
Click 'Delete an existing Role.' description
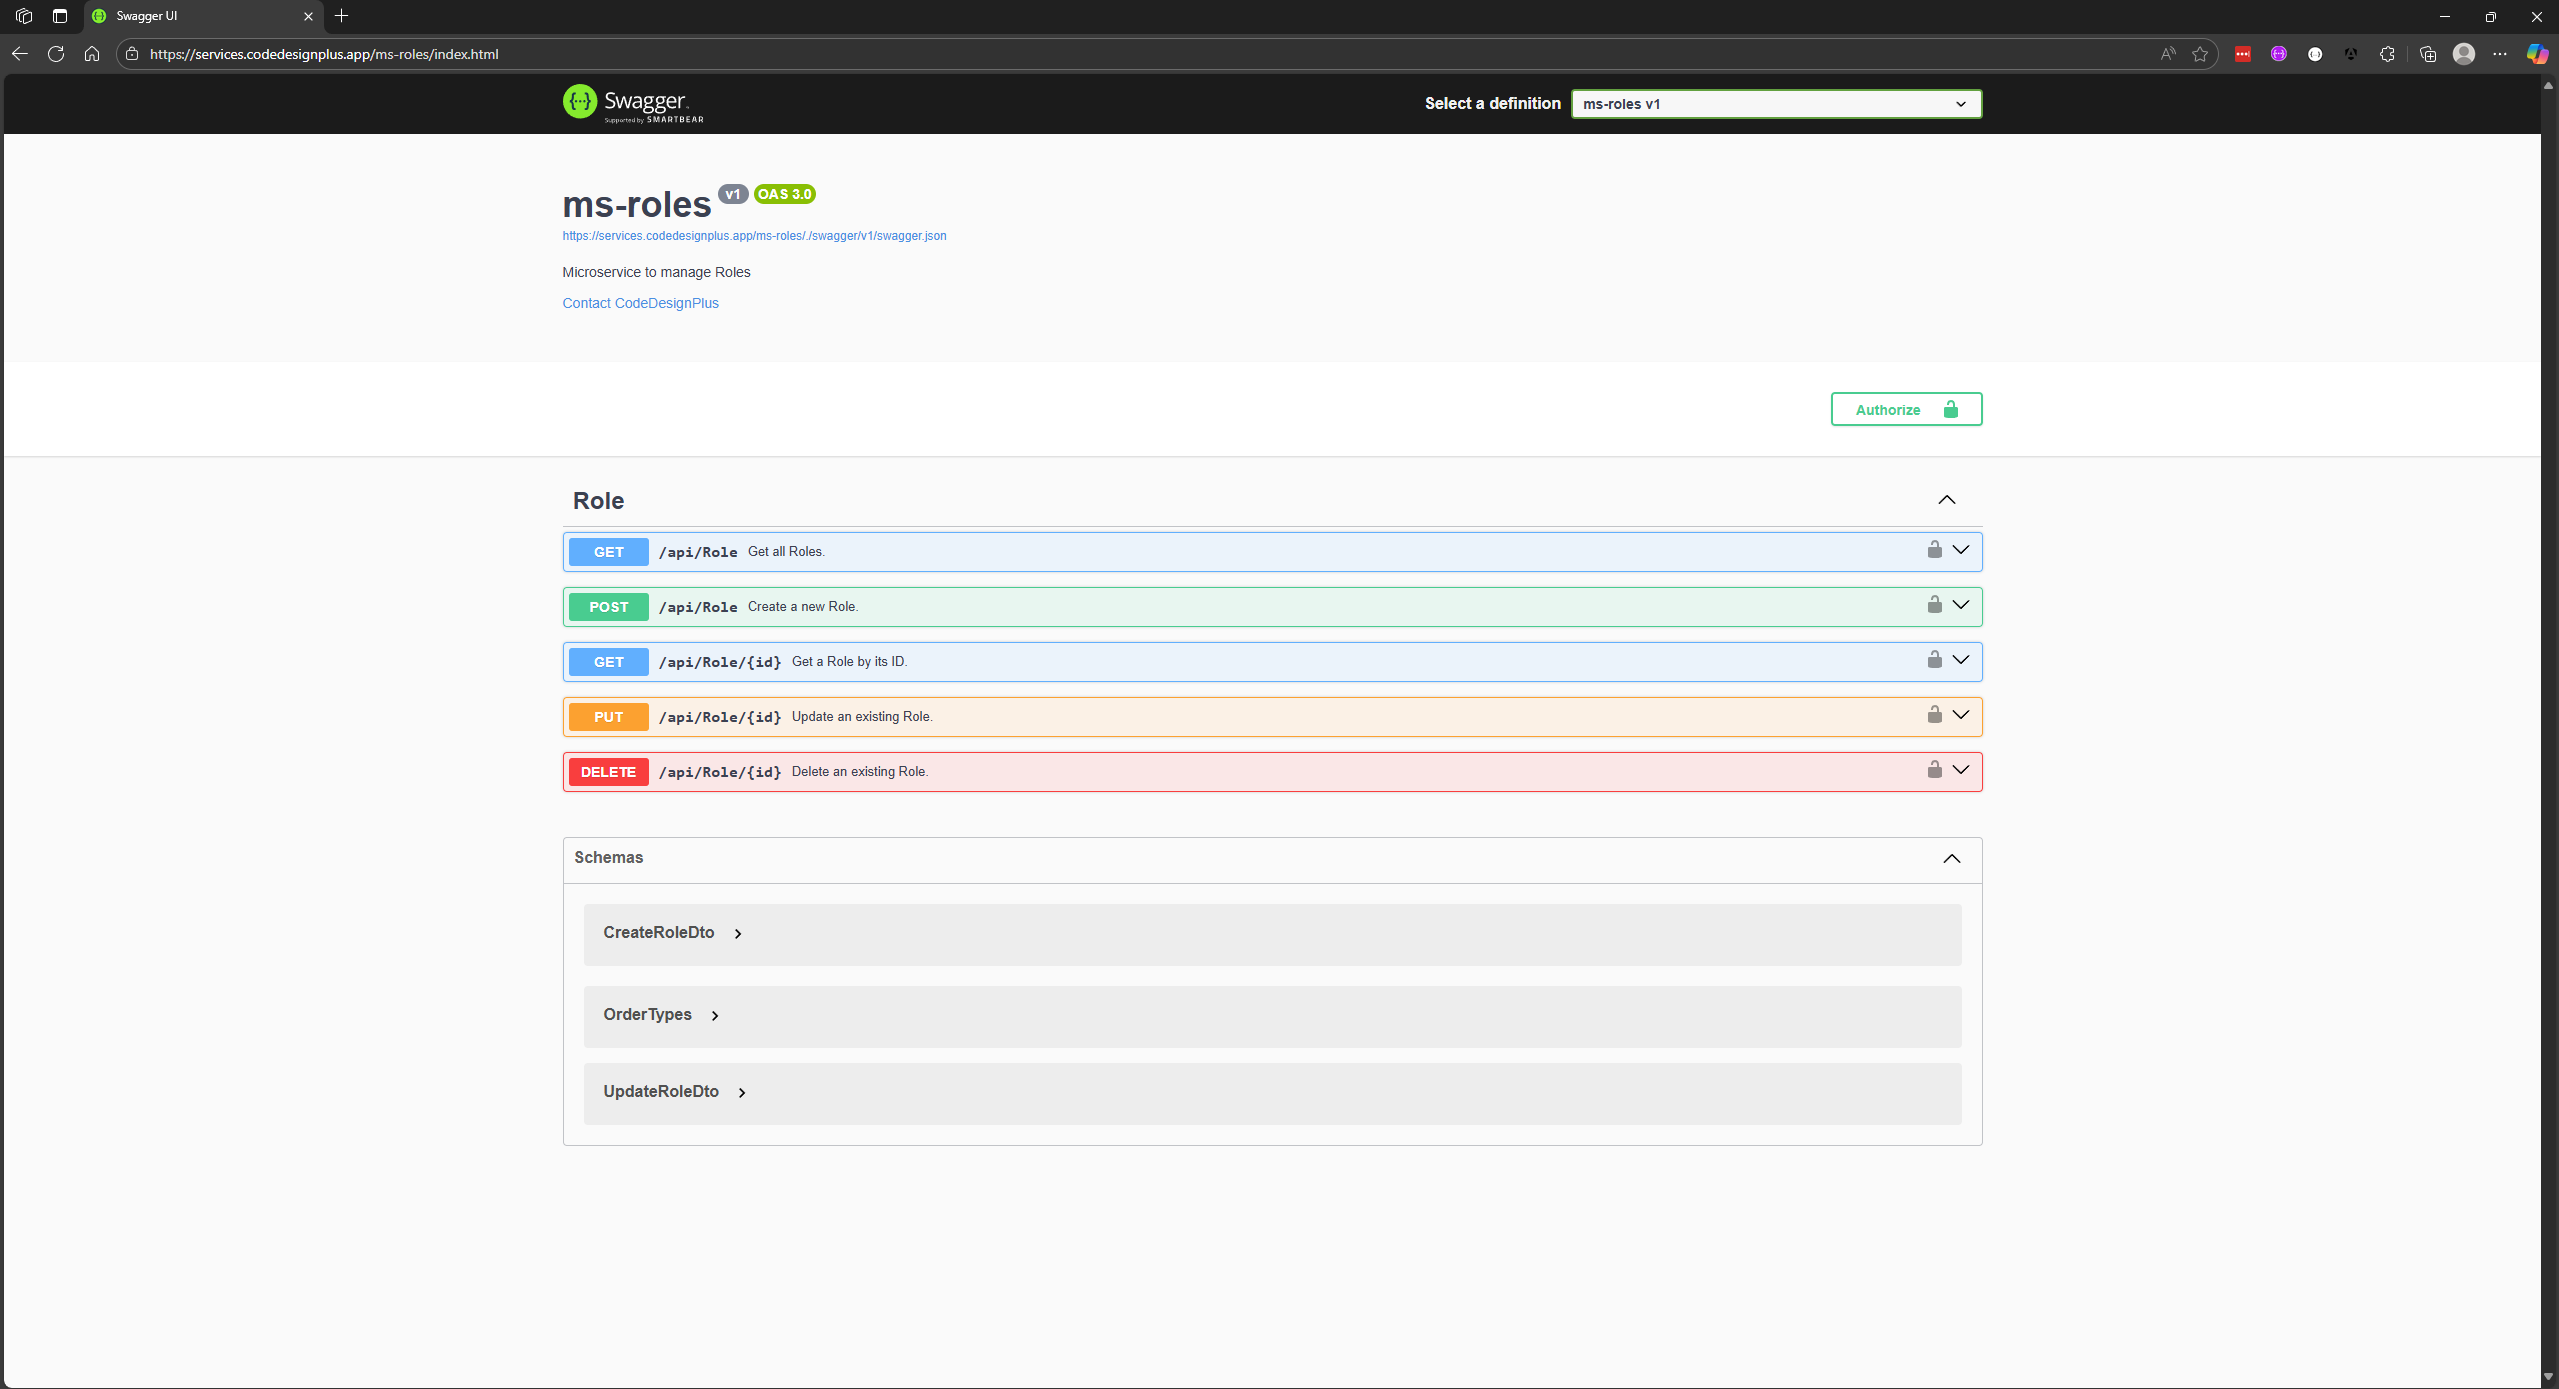point(860,772)
